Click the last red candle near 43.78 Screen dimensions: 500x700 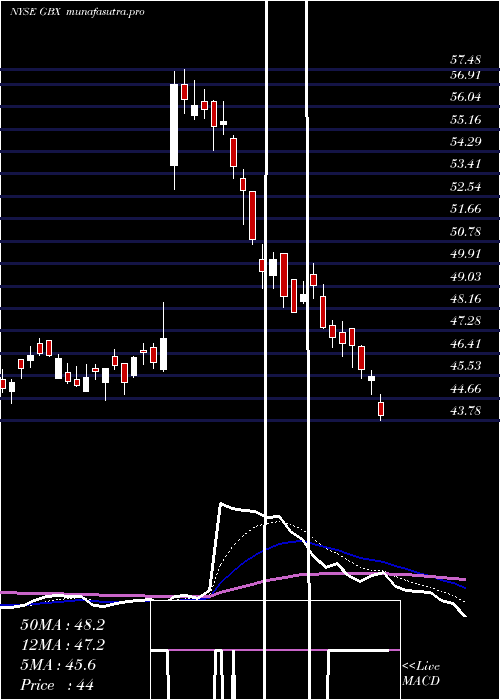(x=381, y=408)
